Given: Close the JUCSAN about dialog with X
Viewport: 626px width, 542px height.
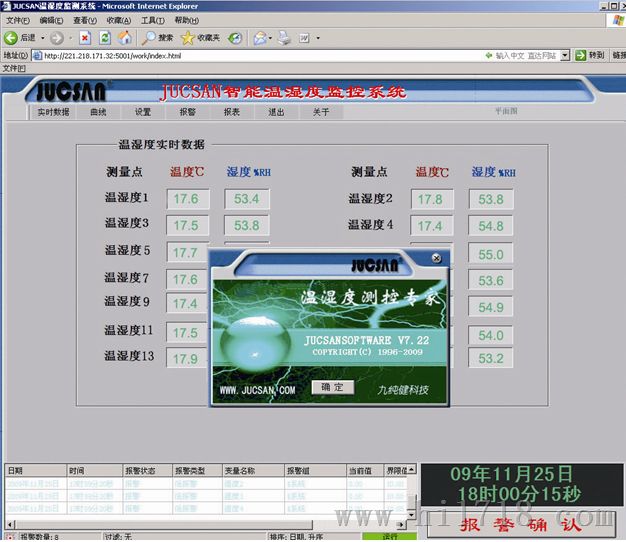Looking at the screenshot, I should (x=436, y=258).
